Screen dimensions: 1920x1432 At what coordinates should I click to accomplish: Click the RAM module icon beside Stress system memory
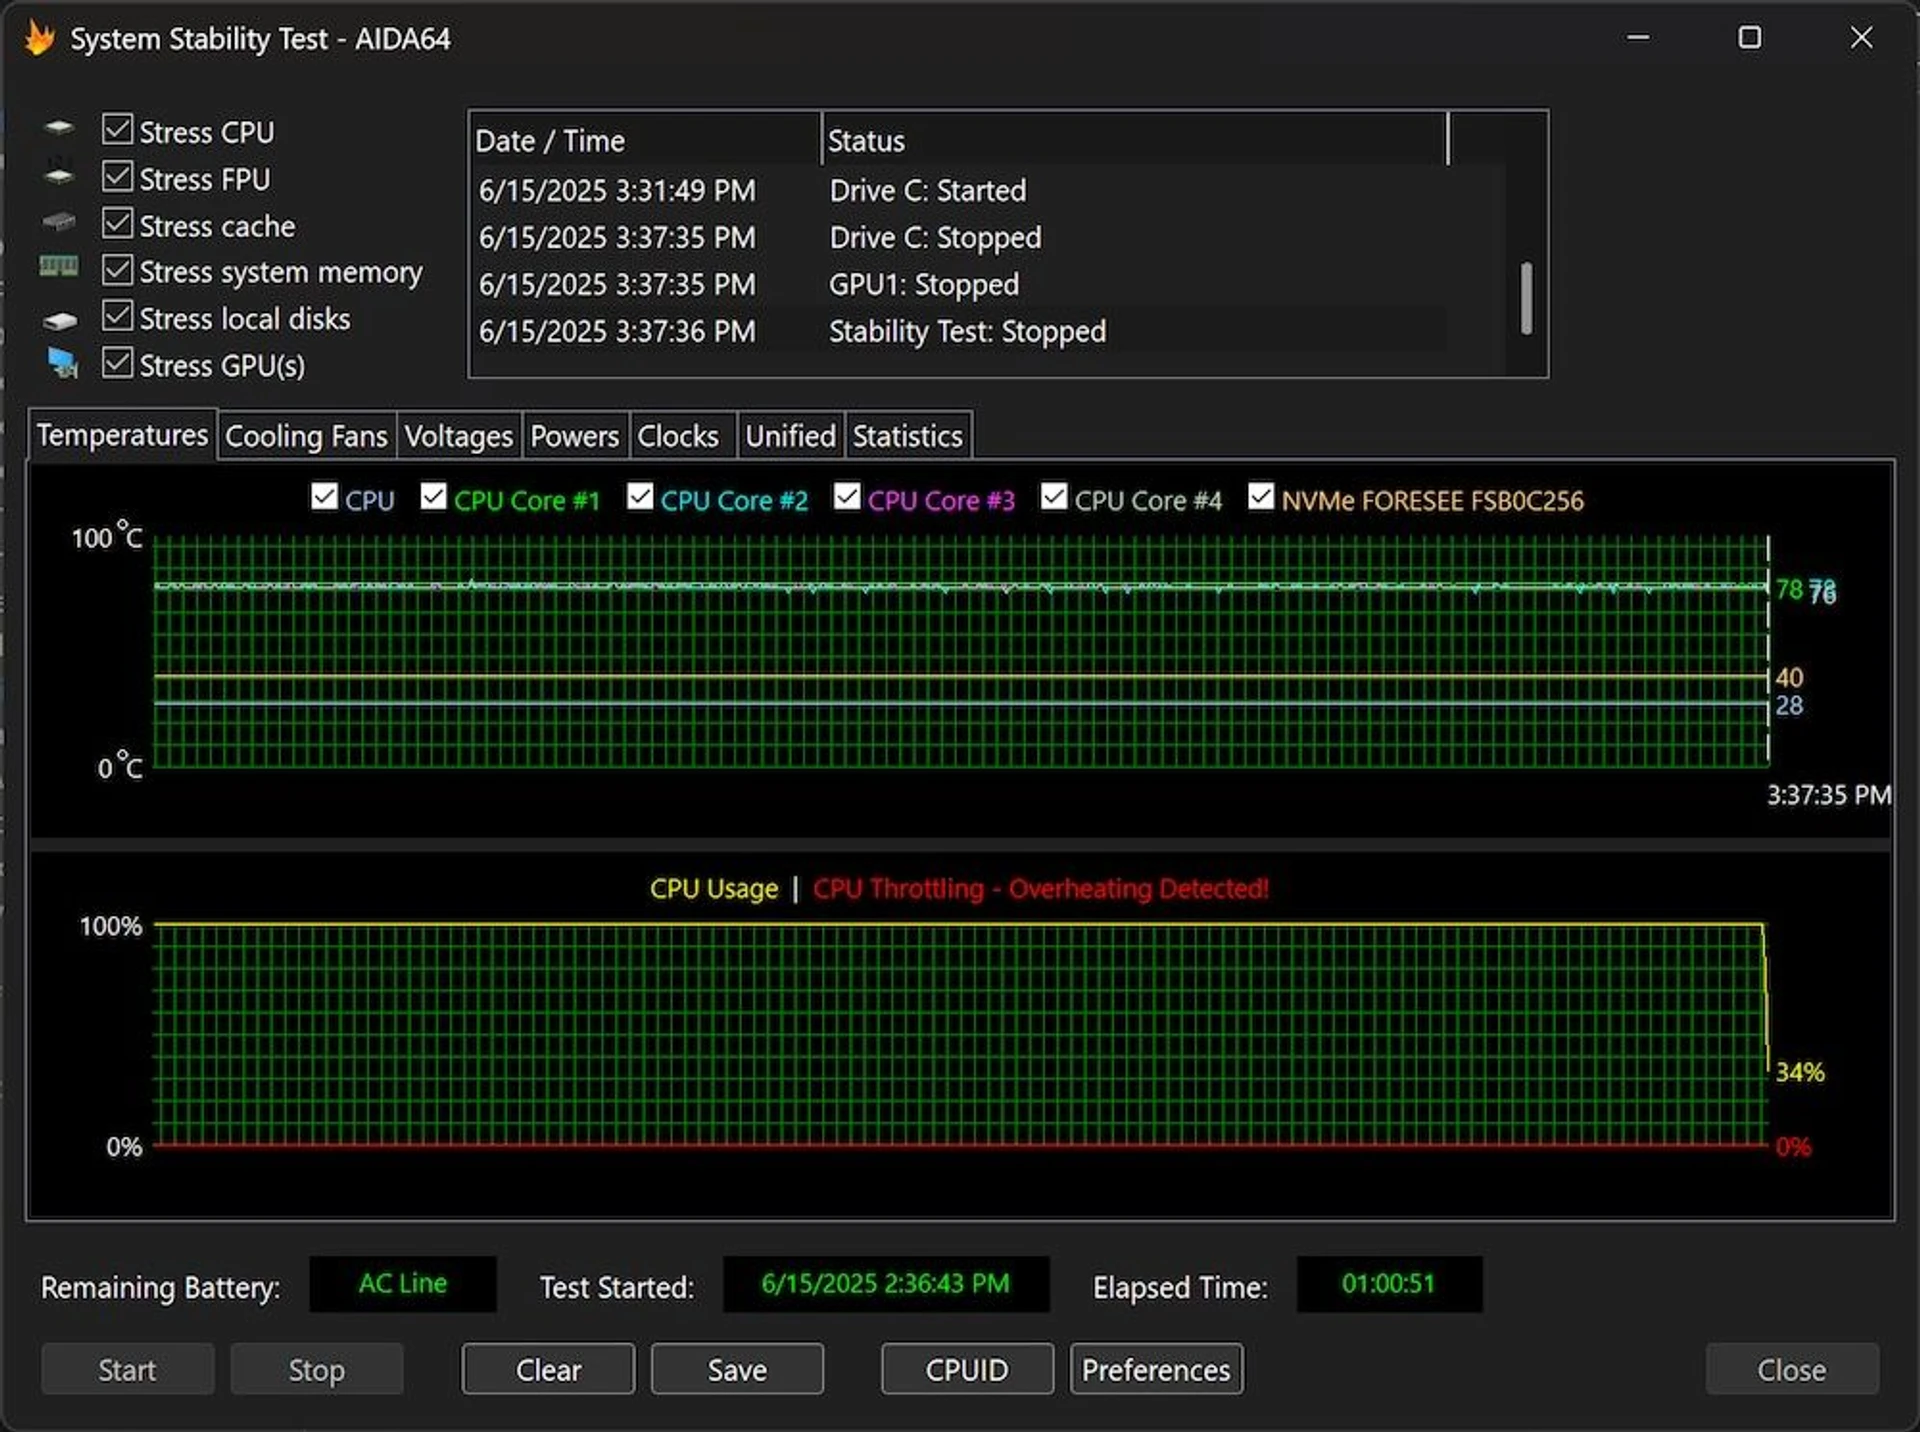click(59, 266)
